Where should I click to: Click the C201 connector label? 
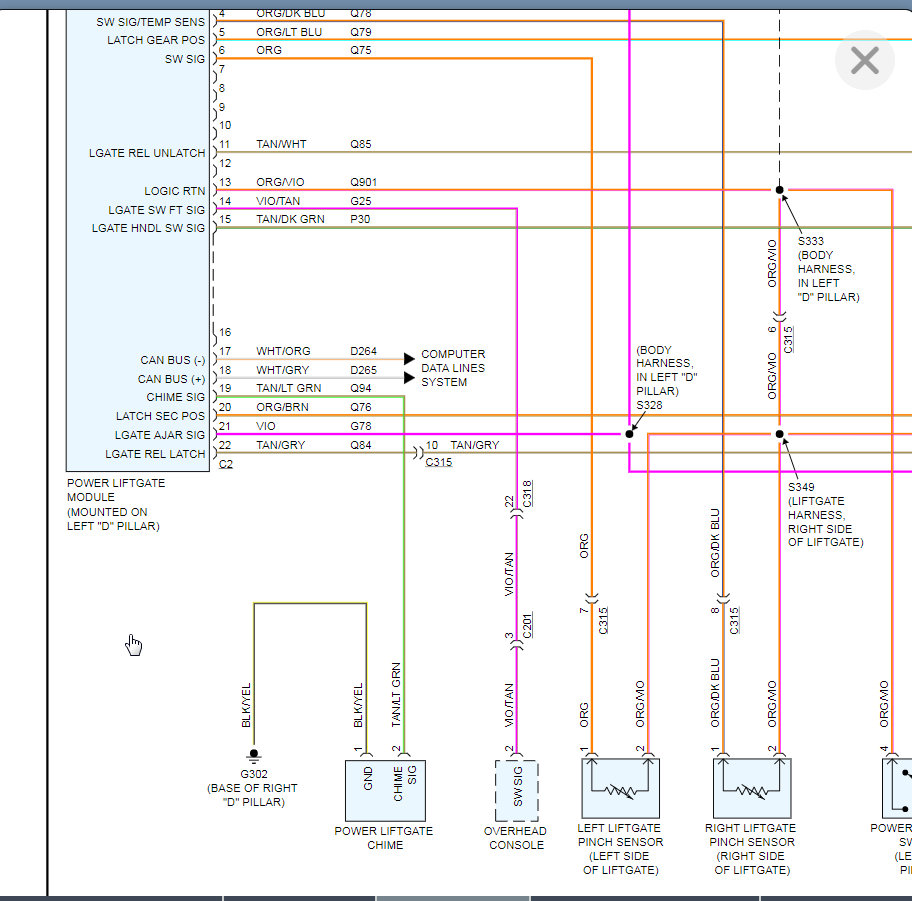pyautogui.click(x=527, y=626)
